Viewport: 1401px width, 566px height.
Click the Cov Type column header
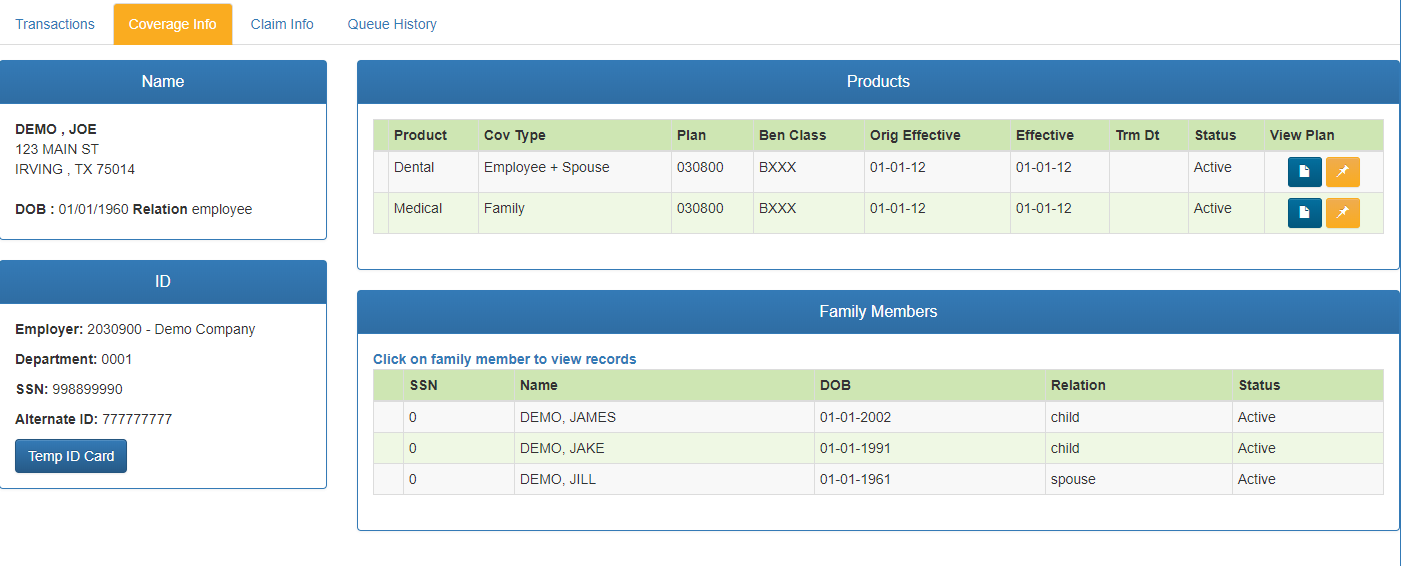pos(515,135)
